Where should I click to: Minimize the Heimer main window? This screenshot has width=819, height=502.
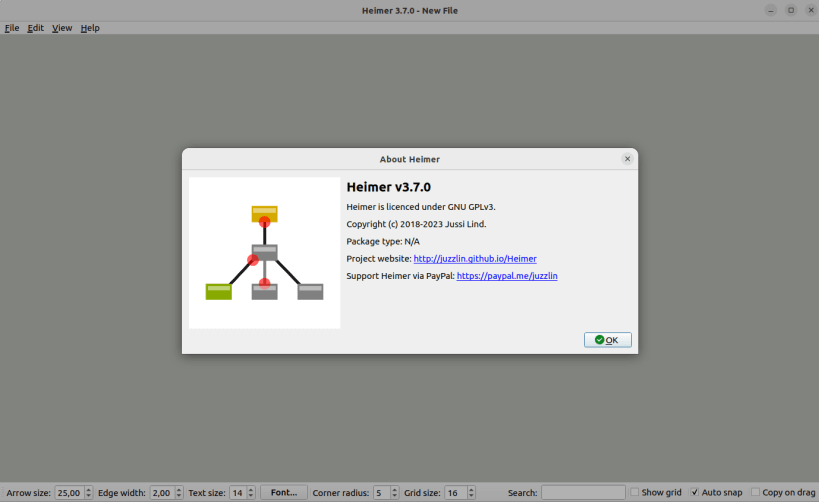(771, 10)
